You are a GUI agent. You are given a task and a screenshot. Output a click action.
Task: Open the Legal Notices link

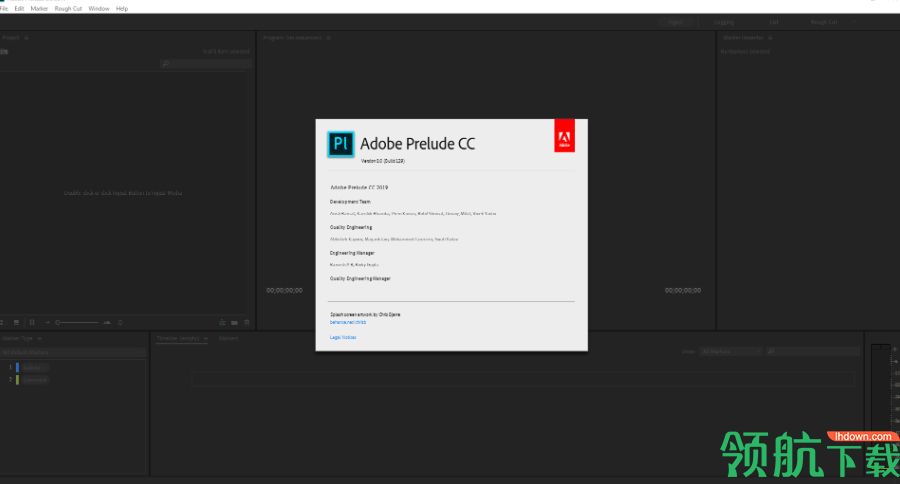pyautogui.click(x=343, y=338)
